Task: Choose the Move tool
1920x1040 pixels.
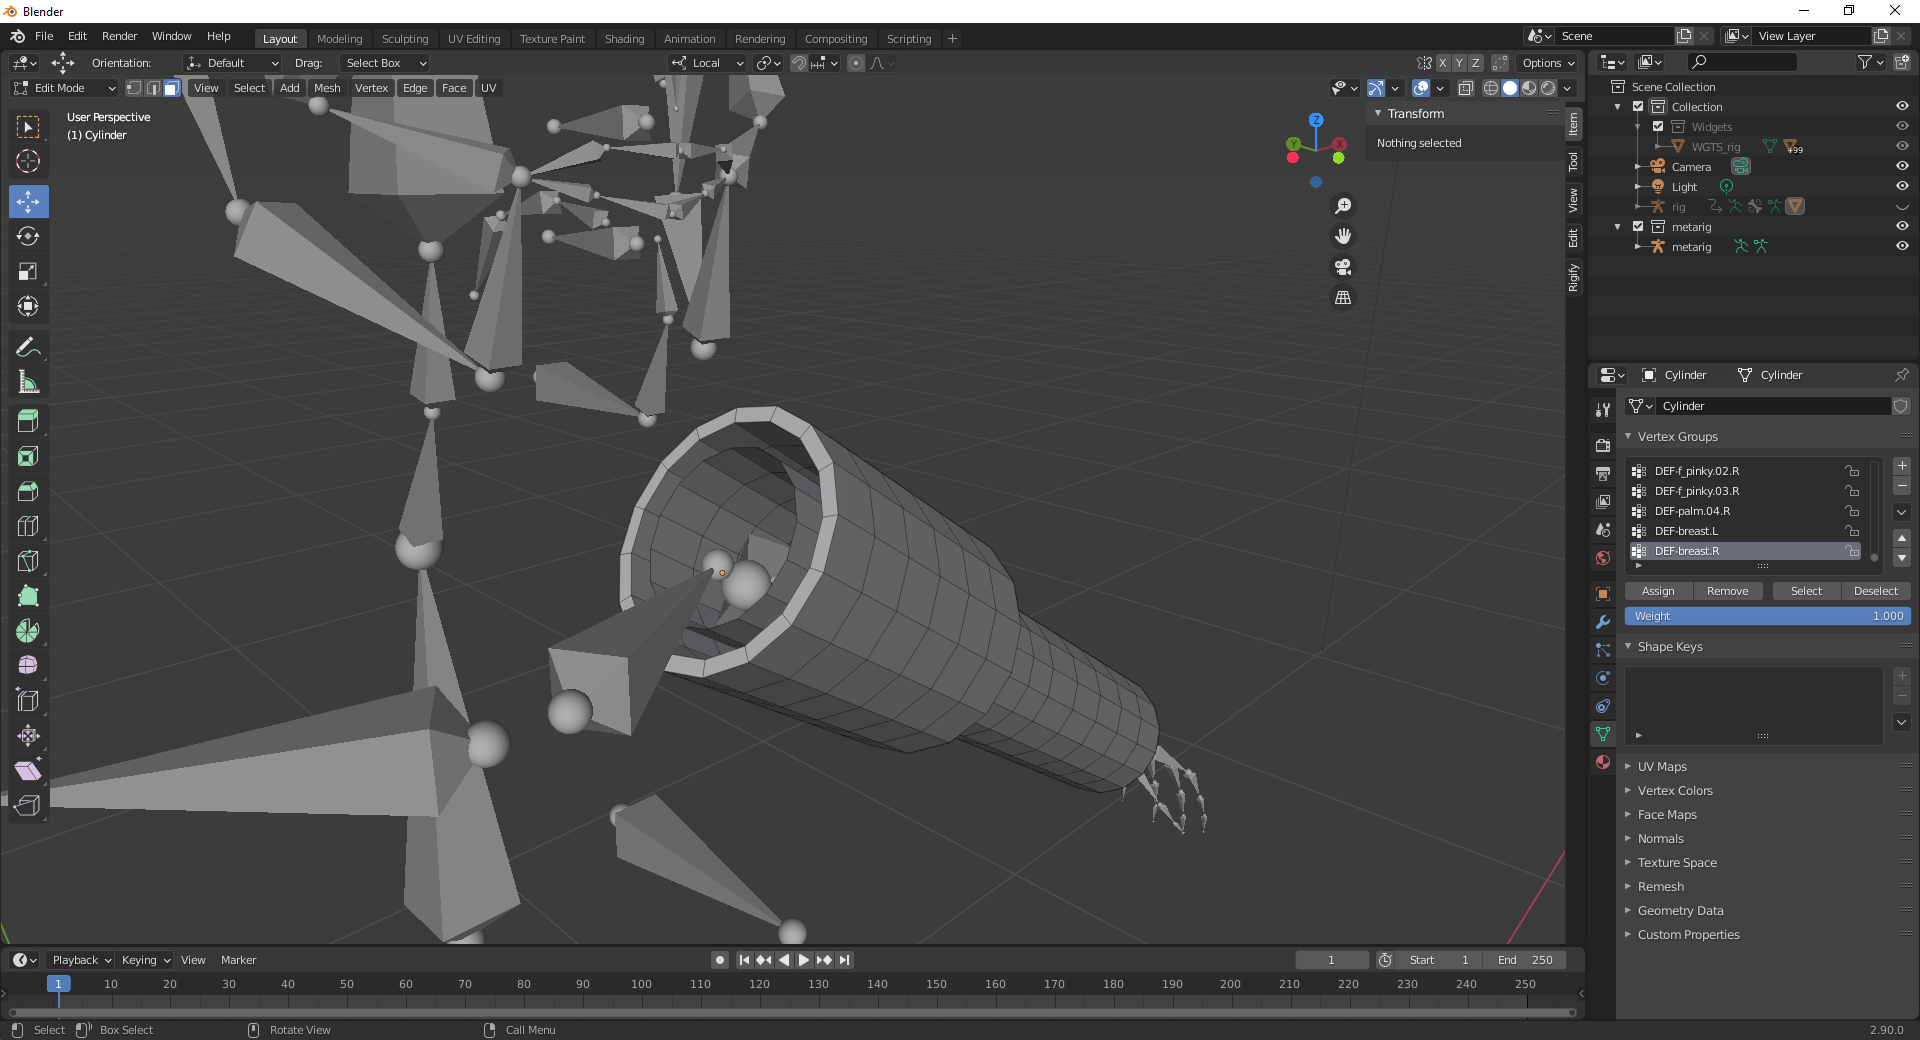Action: [x=28, y=201]
